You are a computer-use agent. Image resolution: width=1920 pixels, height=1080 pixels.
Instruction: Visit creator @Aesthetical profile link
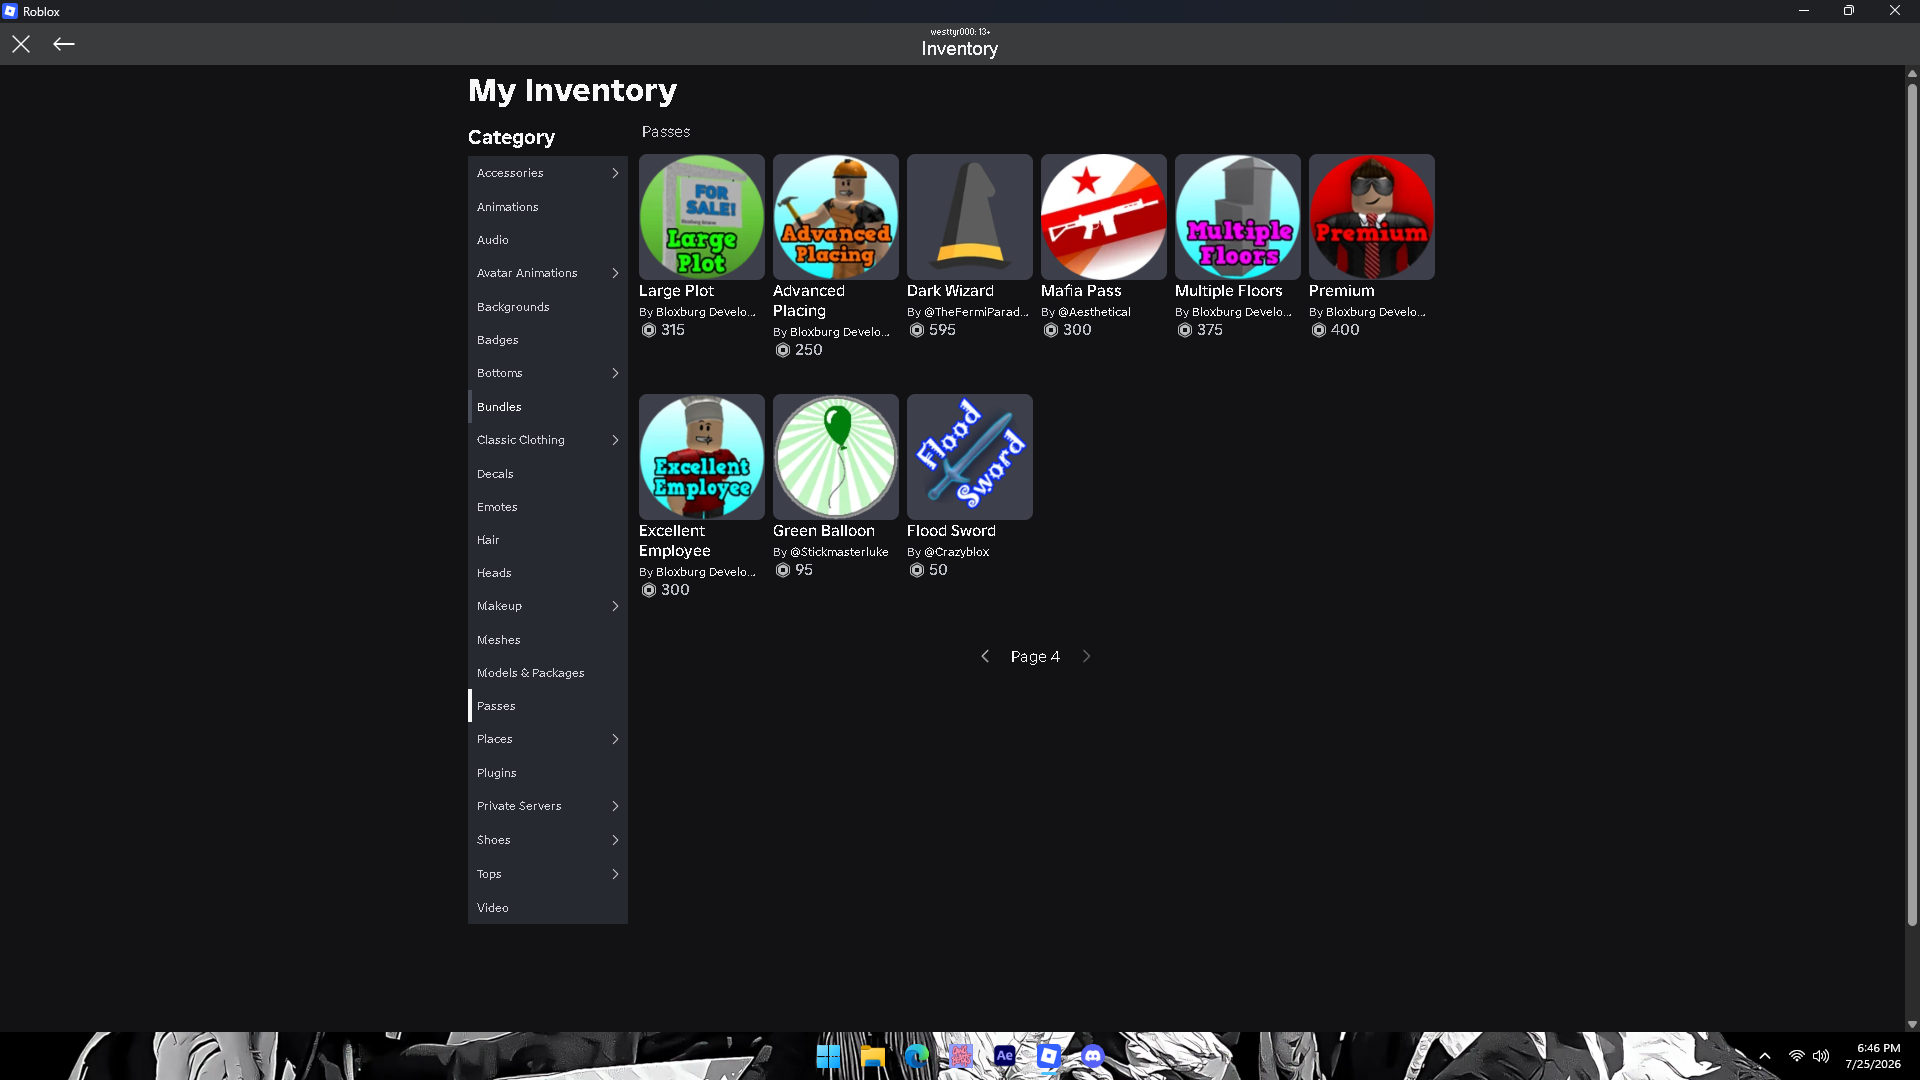[1094, 312]
